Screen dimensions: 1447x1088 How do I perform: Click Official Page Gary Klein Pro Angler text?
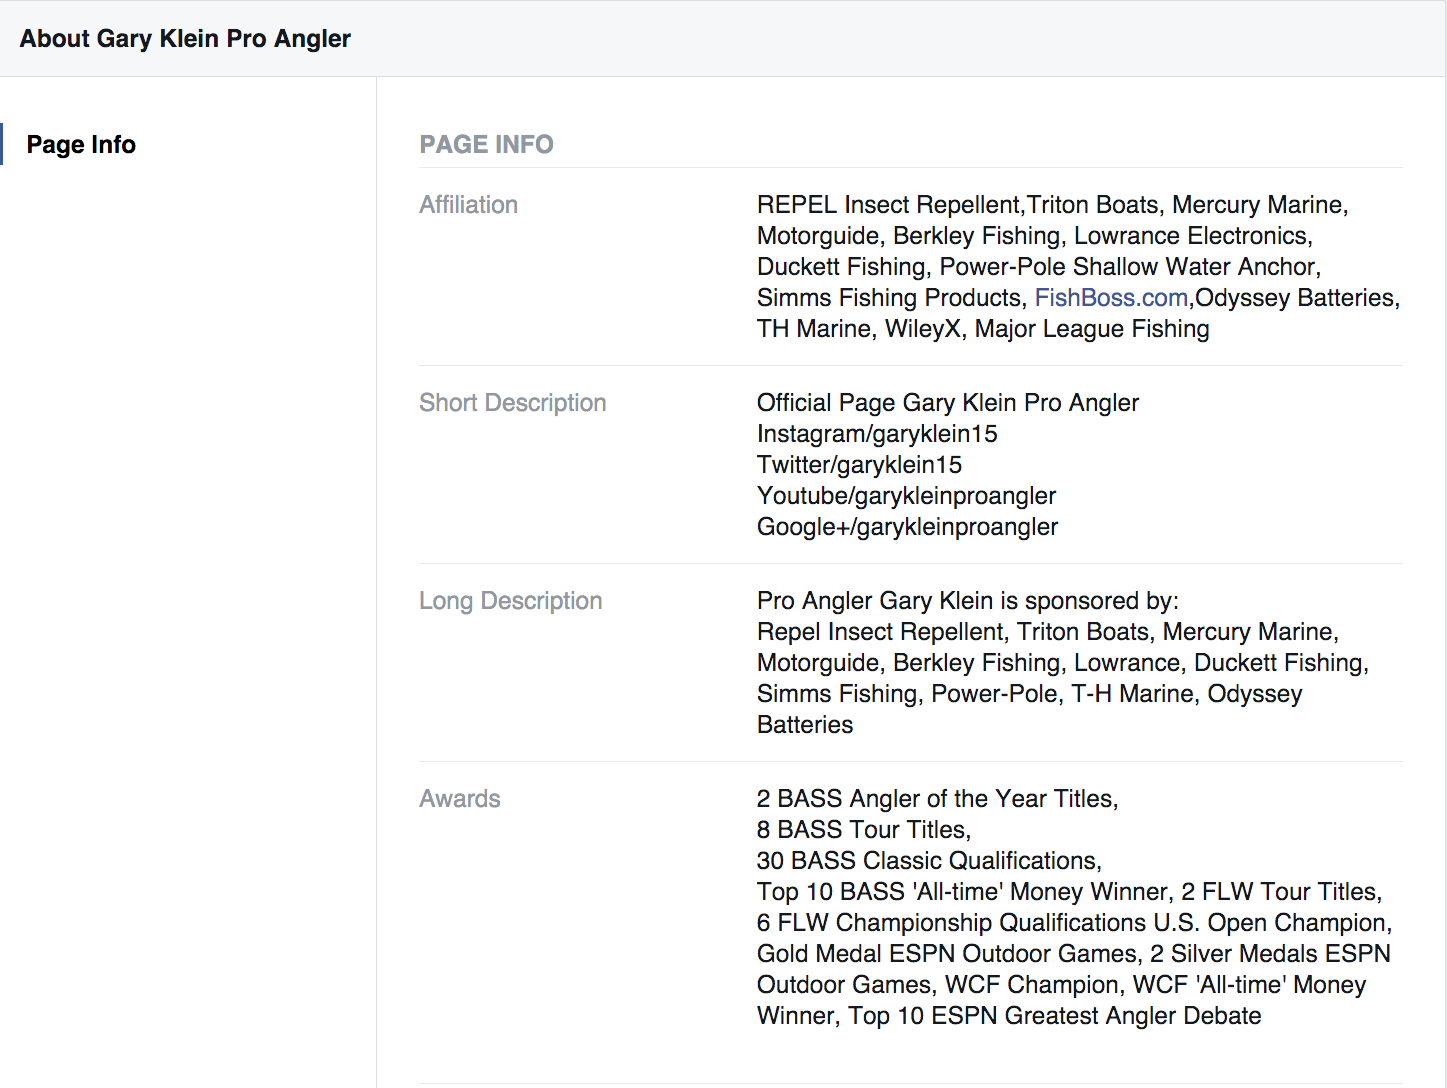point(948,403)
